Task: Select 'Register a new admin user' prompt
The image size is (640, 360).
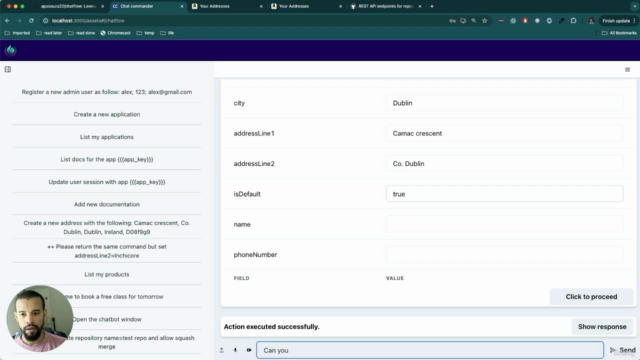Action: (x=107, y=92)
